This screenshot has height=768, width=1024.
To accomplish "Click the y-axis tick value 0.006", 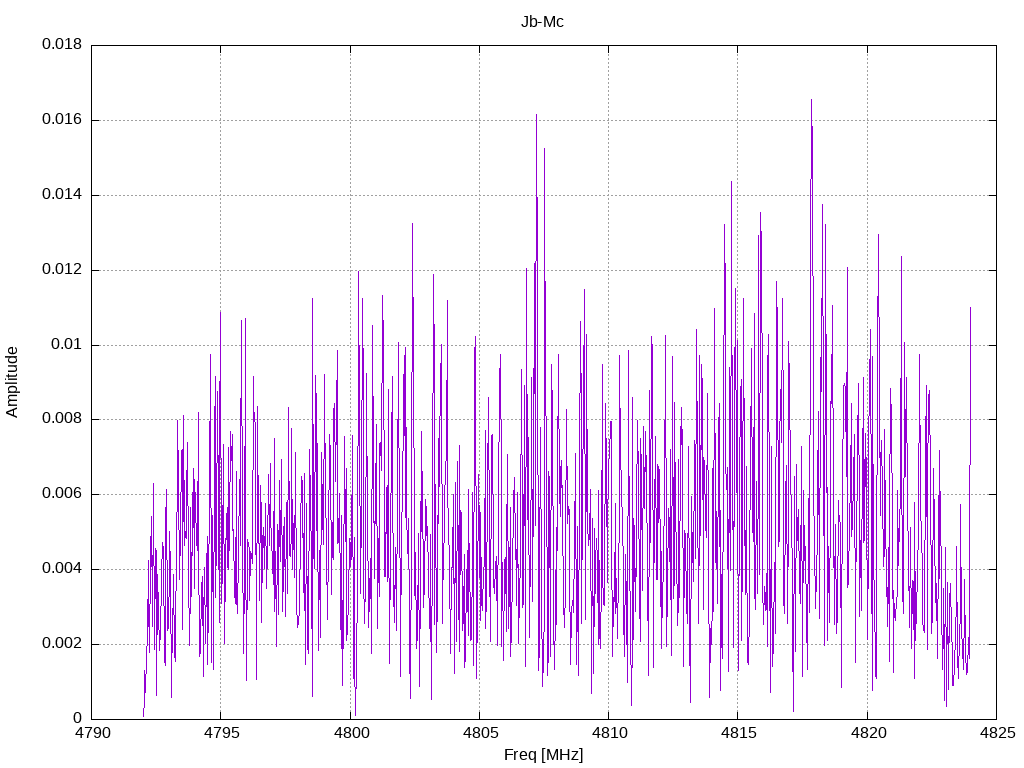I will pos(62,494).
